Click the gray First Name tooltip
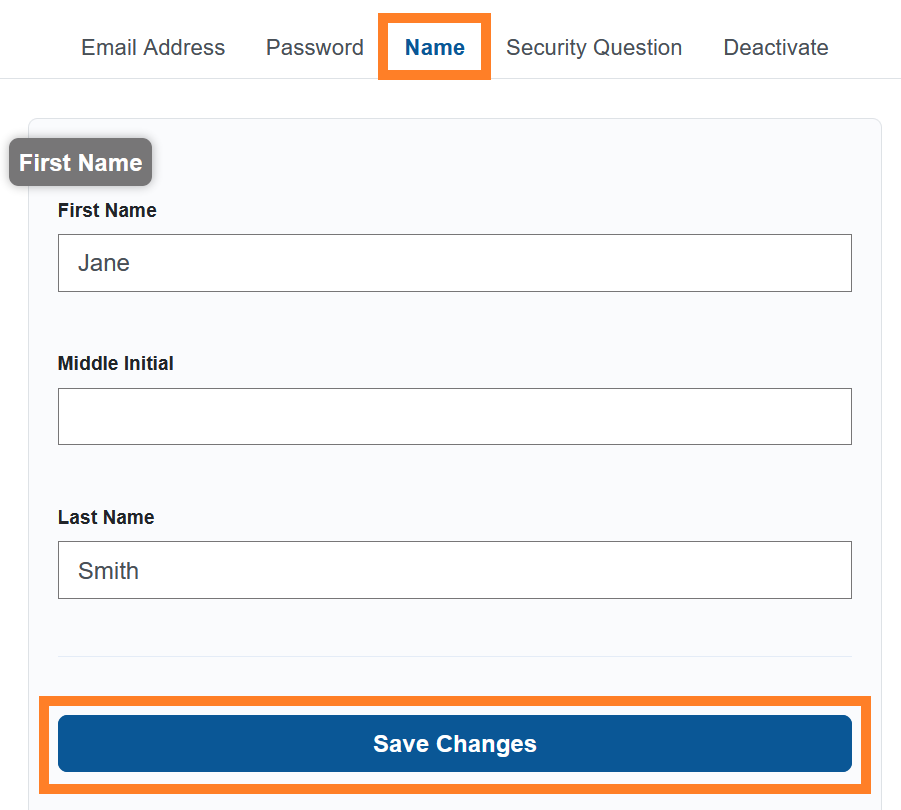 (80, 162)
